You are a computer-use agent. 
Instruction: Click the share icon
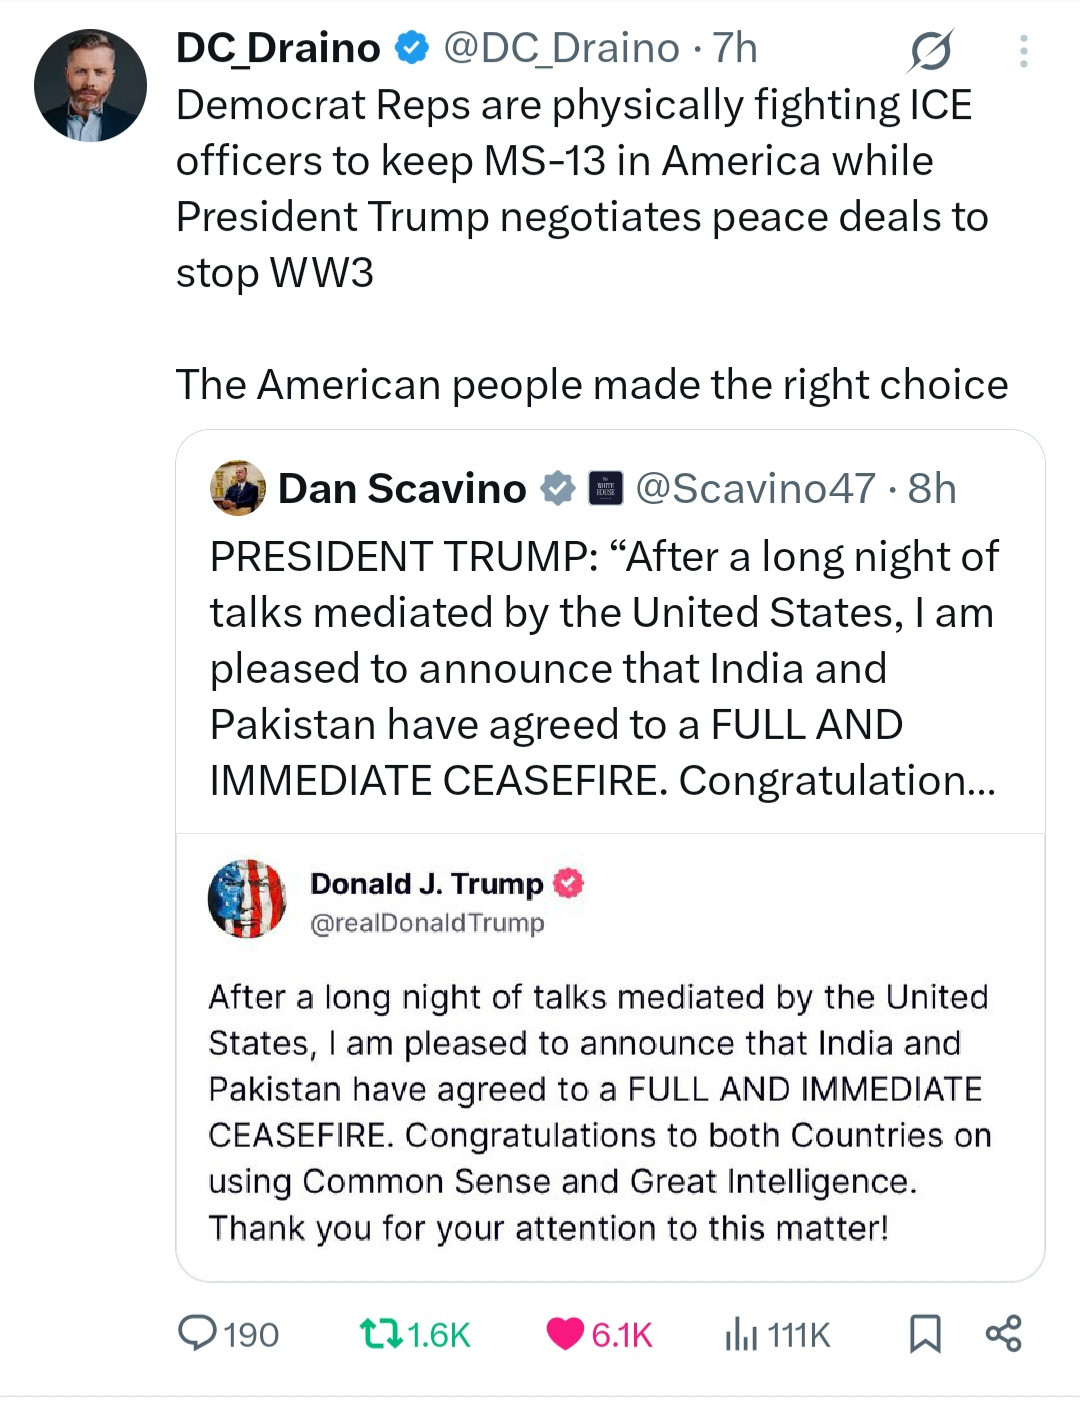coord(1003,1333)
